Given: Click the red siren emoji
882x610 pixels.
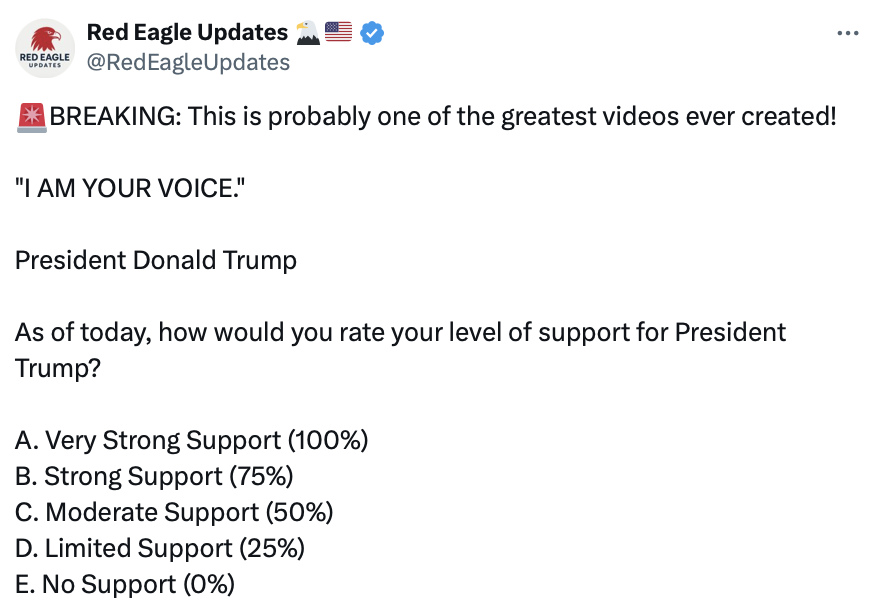Looking at the screenshot, I should (x=31, y=117).
